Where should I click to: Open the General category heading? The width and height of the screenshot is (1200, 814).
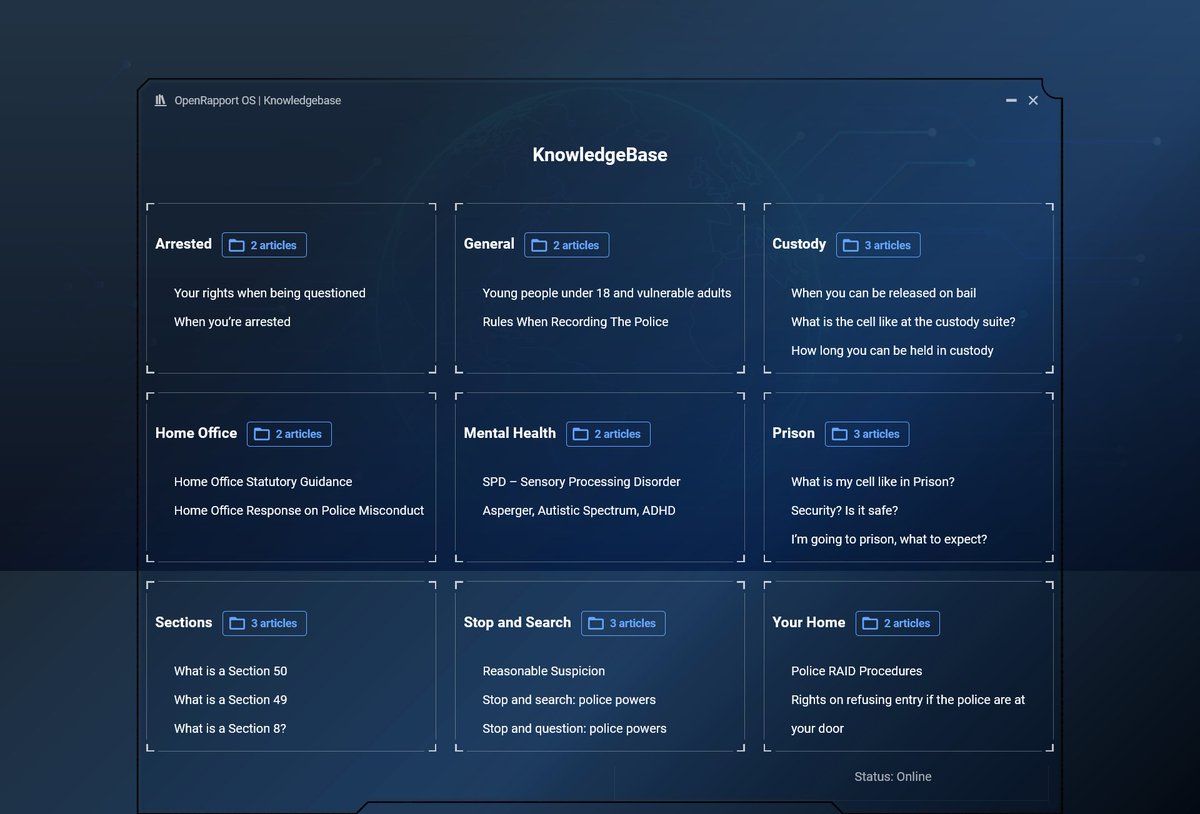pos(489,244)
